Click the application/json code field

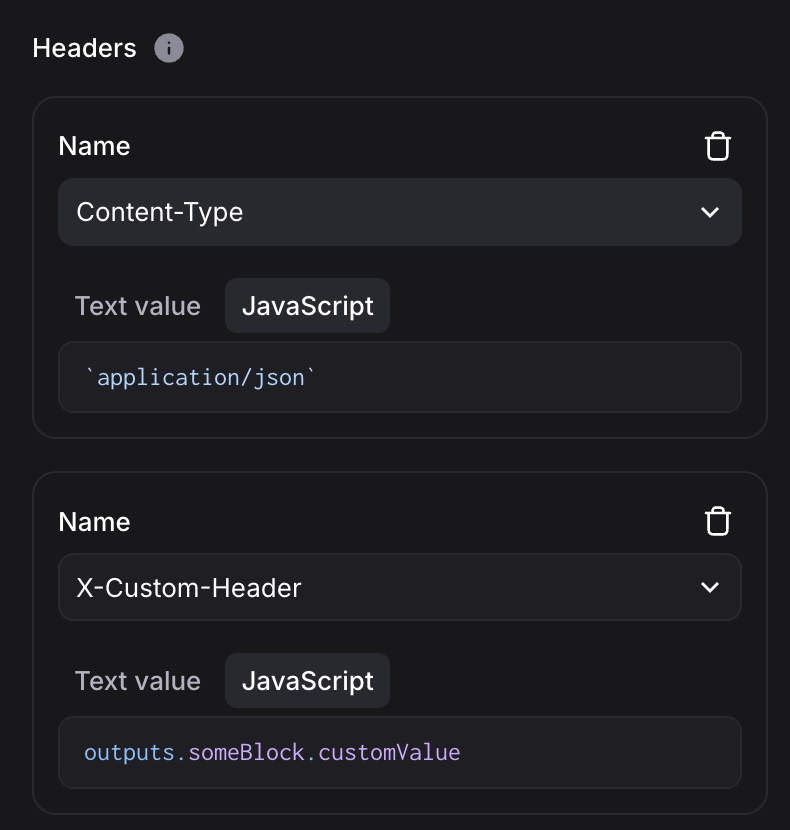click(400, 377)
